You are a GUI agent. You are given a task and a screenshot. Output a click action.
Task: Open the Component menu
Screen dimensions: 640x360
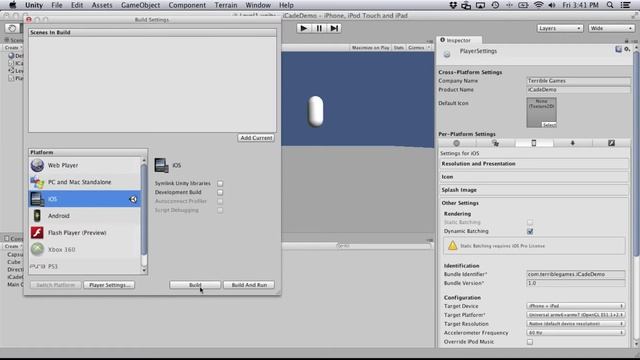pos(187,5)
